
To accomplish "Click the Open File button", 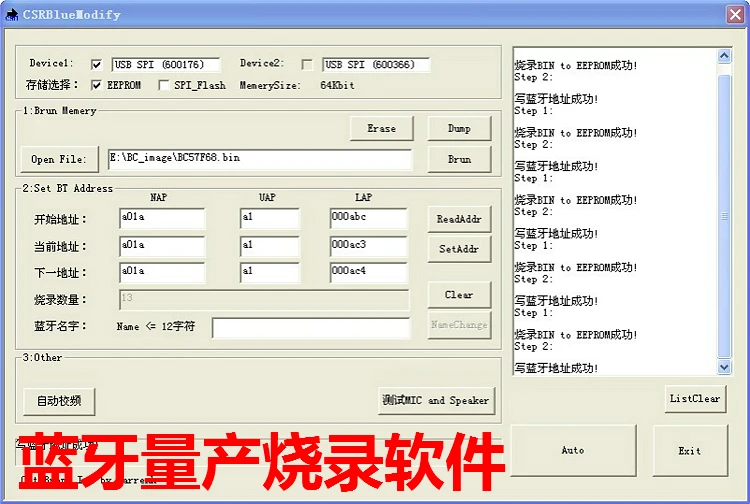I will 59,159.
